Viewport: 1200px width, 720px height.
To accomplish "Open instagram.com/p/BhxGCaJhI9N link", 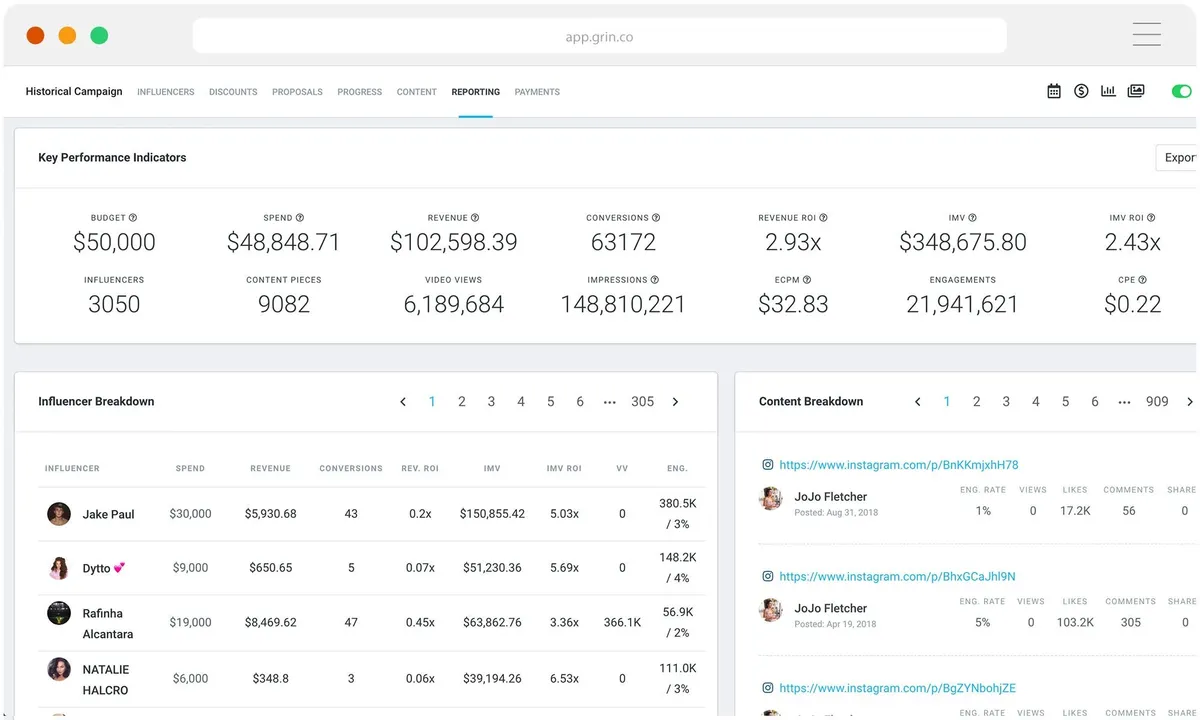I will [x=897, y=577].
